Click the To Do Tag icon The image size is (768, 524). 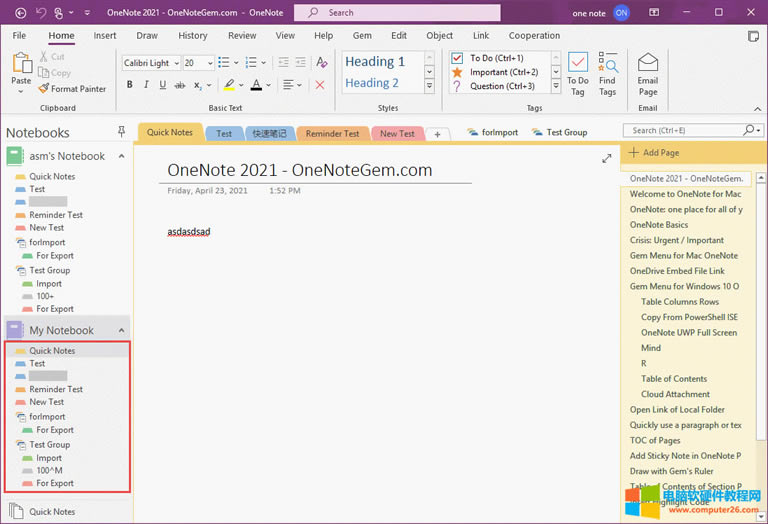[577, 72]
